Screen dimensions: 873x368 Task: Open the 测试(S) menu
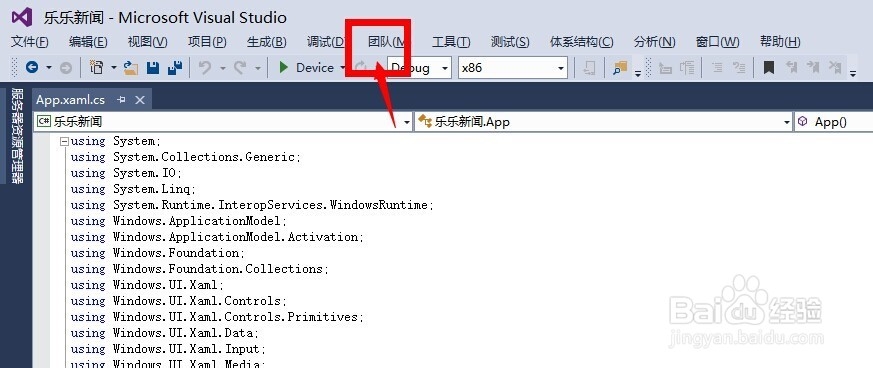click(510, 42)
